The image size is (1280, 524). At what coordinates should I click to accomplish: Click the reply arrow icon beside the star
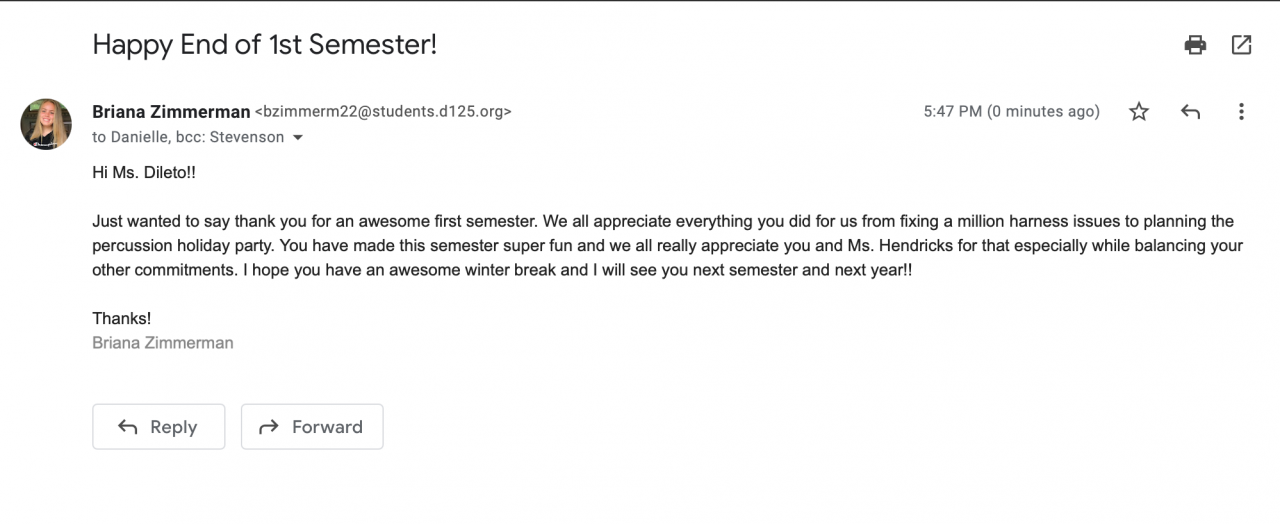(x=1190, y=112)
